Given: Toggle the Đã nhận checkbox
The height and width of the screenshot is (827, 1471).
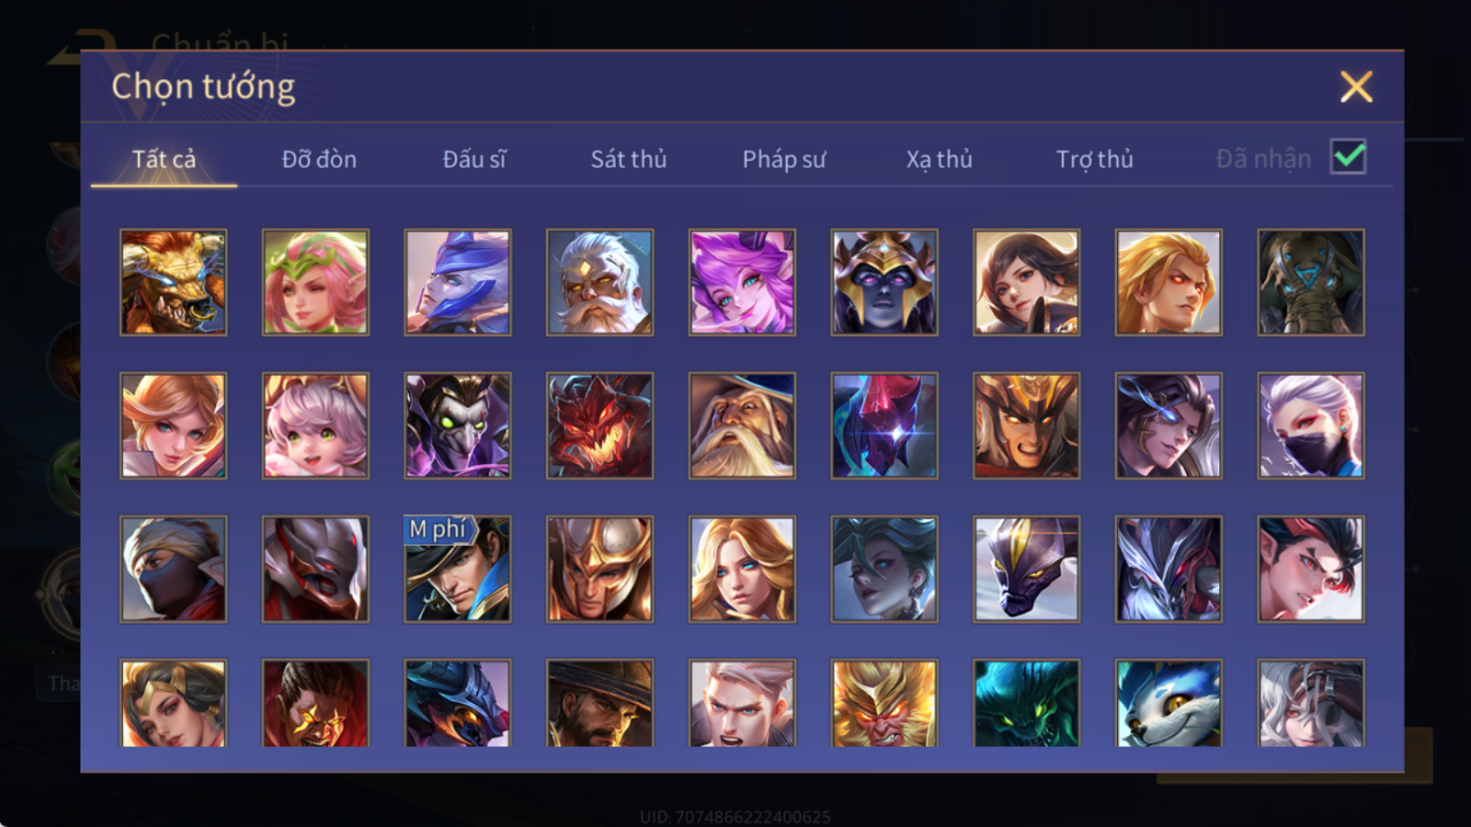Looking at the screenshot, I should click(x=1348, y=157).
